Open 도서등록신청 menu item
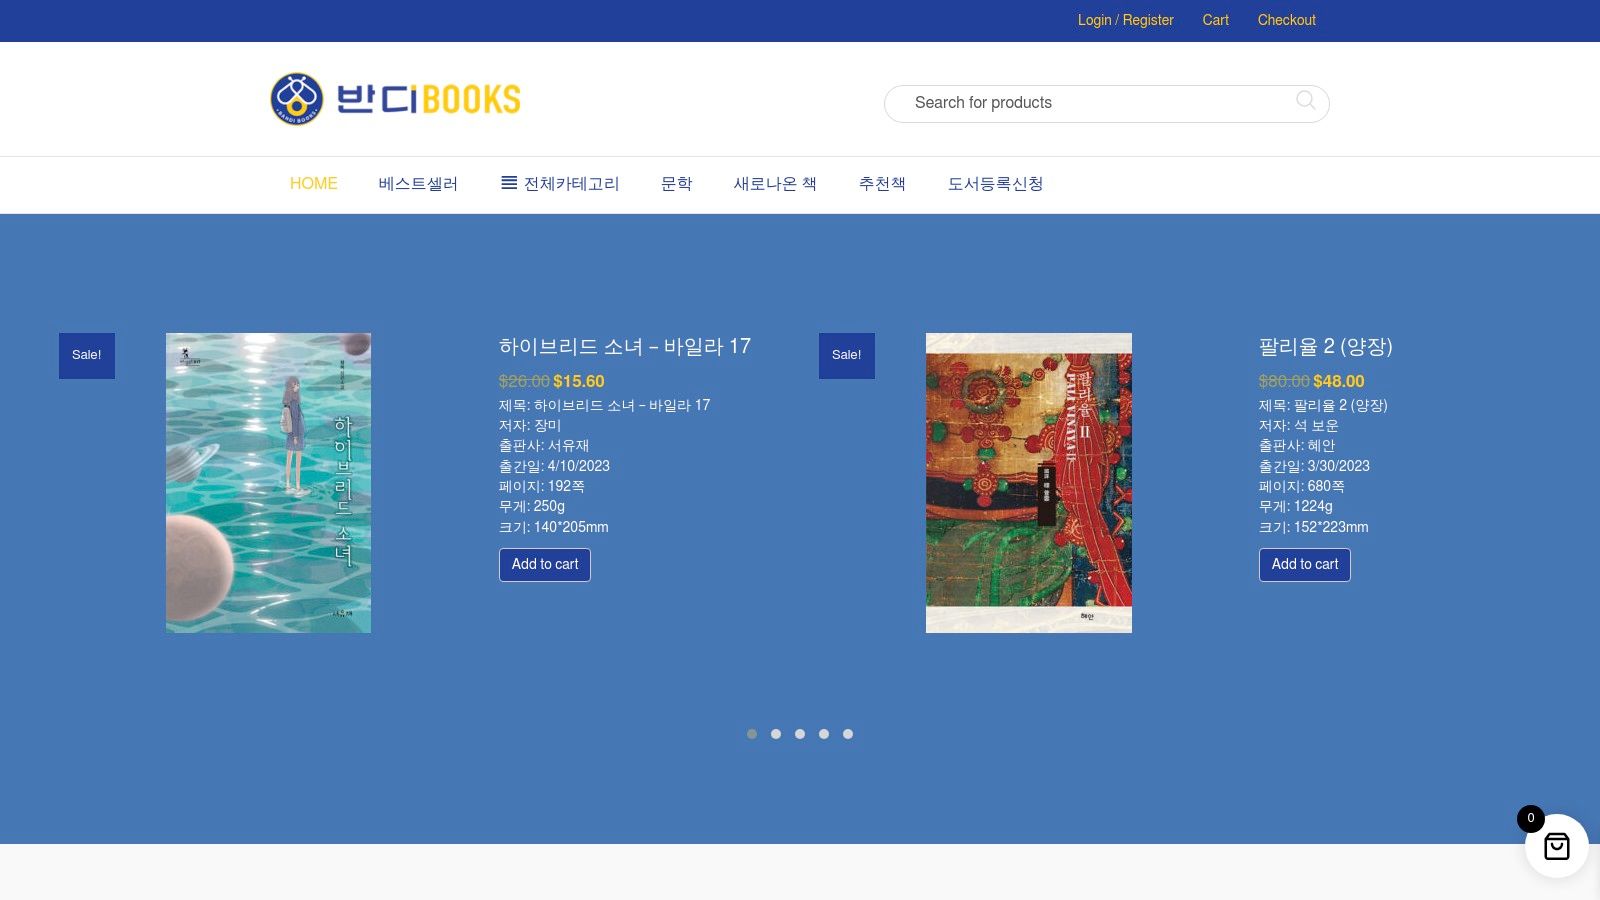The width and height of the screenshot is (1600, 900). pos(995,184)
